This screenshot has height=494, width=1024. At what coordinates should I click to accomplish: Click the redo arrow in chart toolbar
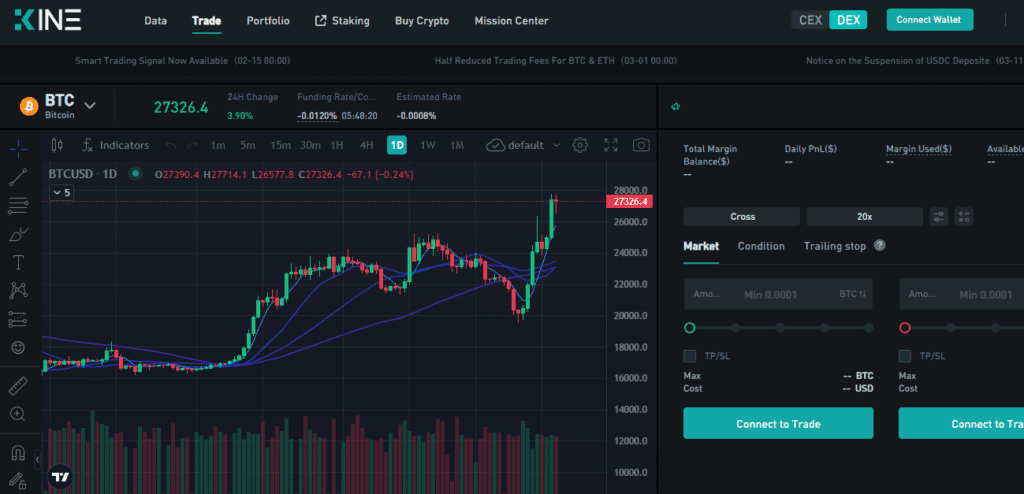pyautogui.click(x=193, y=145)
